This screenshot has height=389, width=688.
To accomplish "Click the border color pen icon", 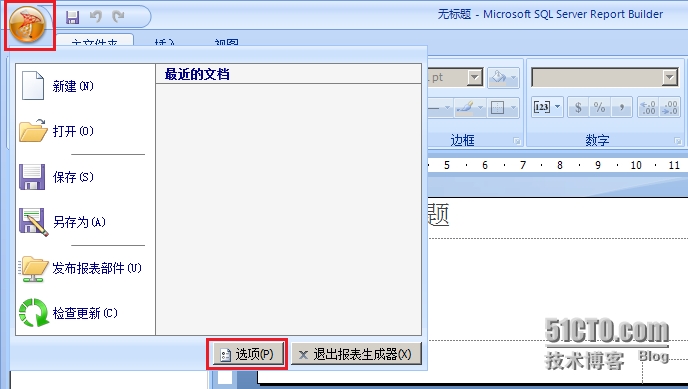I will [465, 107].
